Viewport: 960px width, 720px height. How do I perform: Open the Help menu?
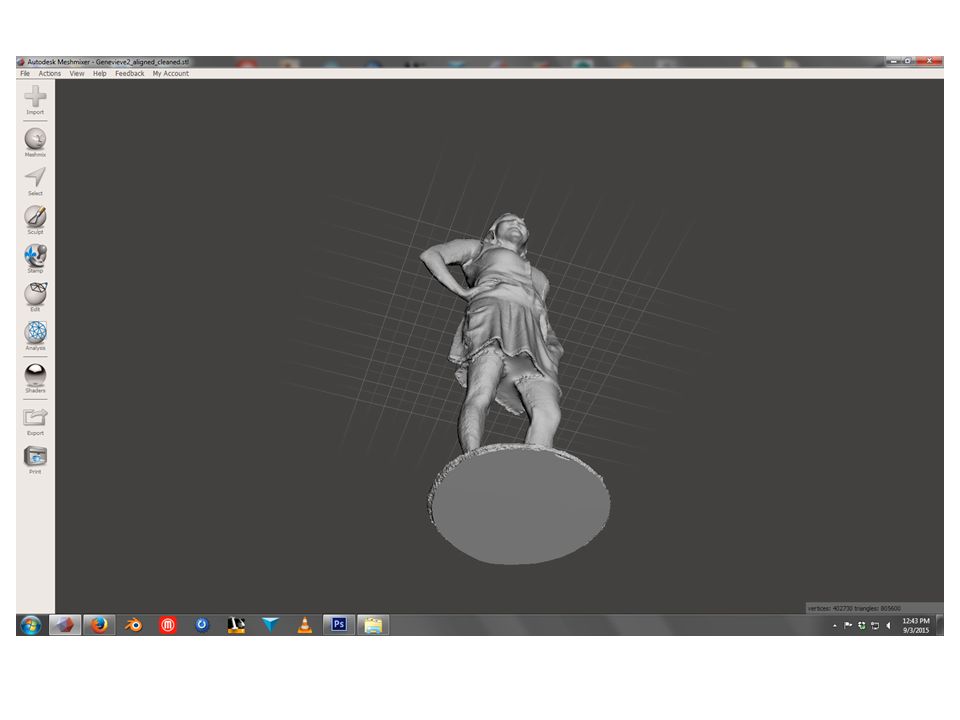tap(100, 73)
